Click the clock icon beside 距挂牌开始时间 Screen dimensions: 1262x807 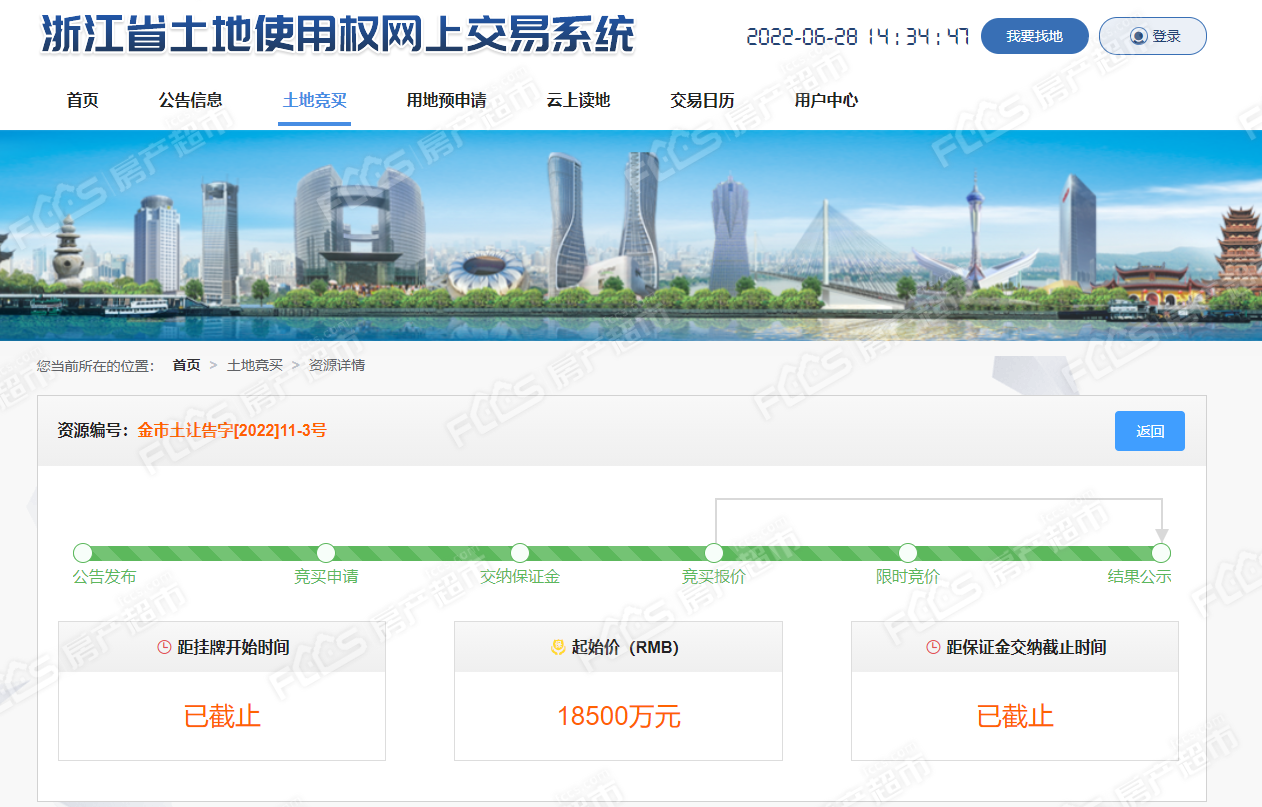point(165,647)
